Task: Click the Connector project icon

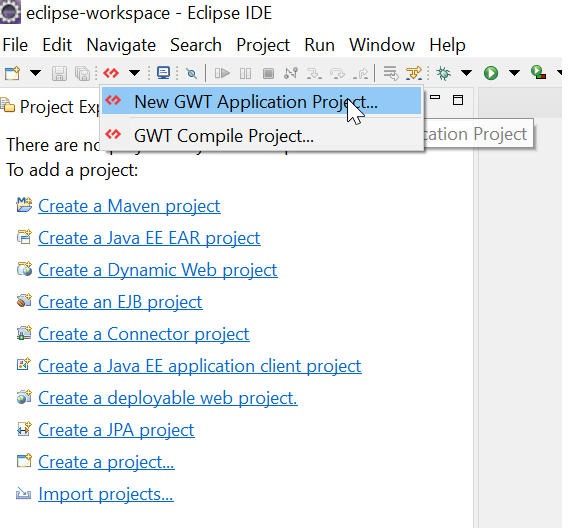Action: (x=24, y=333)
